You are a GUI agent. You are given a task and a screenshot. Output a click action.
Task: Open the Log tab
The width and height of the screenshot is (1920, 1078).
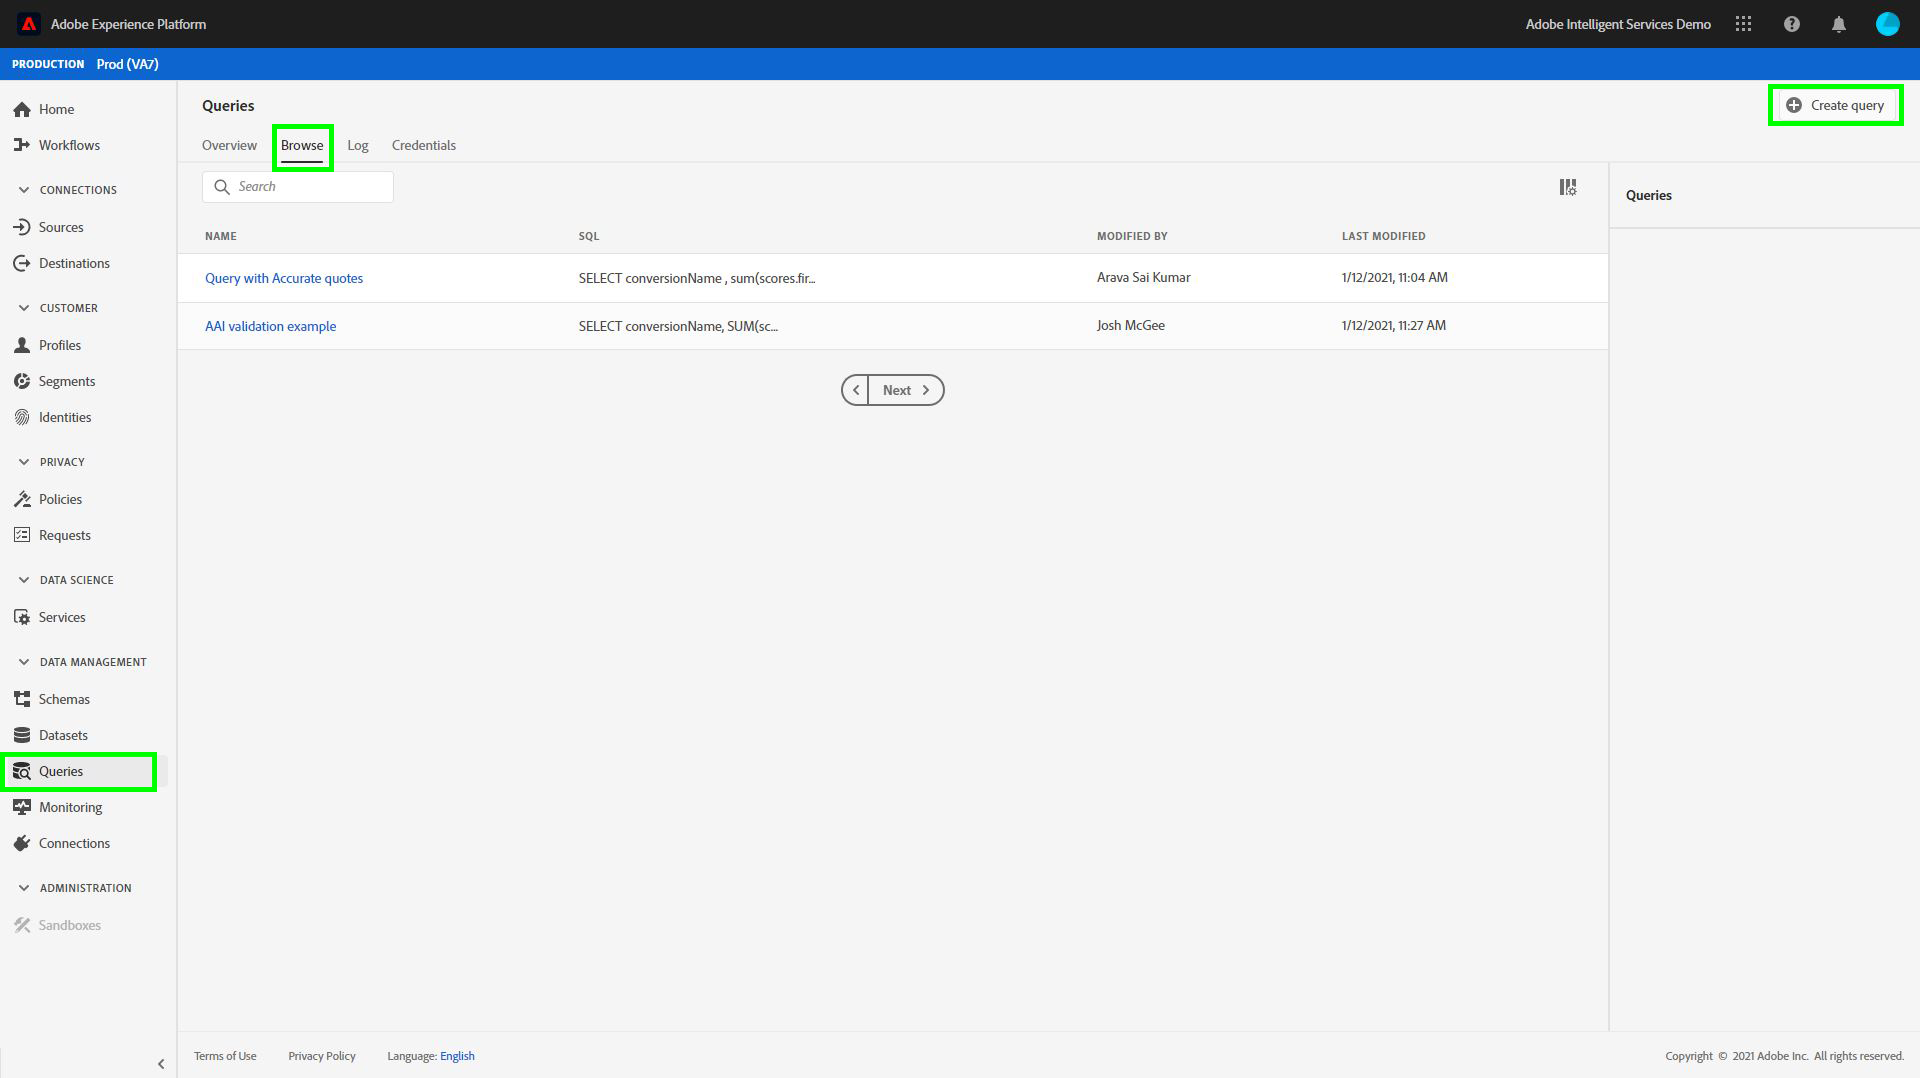coord(358,145)
